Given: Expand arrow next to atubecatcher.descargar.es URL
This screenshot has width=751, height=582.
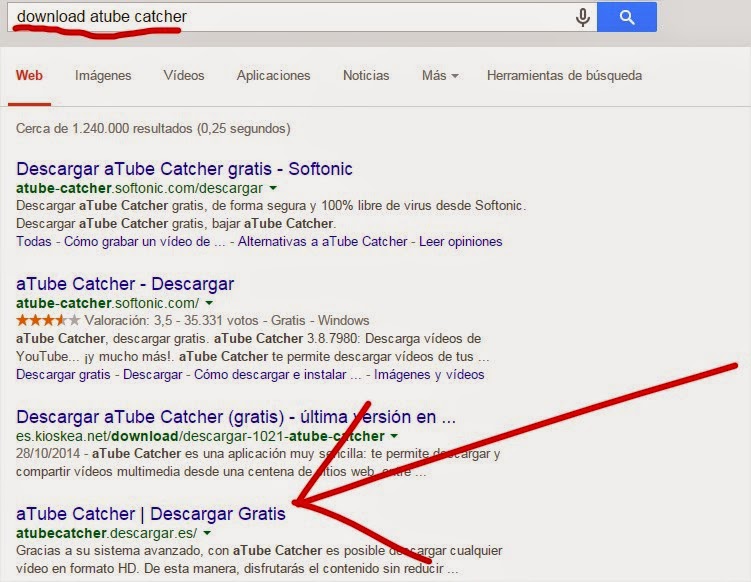Looking at the screenshot, I should click(x=207, y=533).
